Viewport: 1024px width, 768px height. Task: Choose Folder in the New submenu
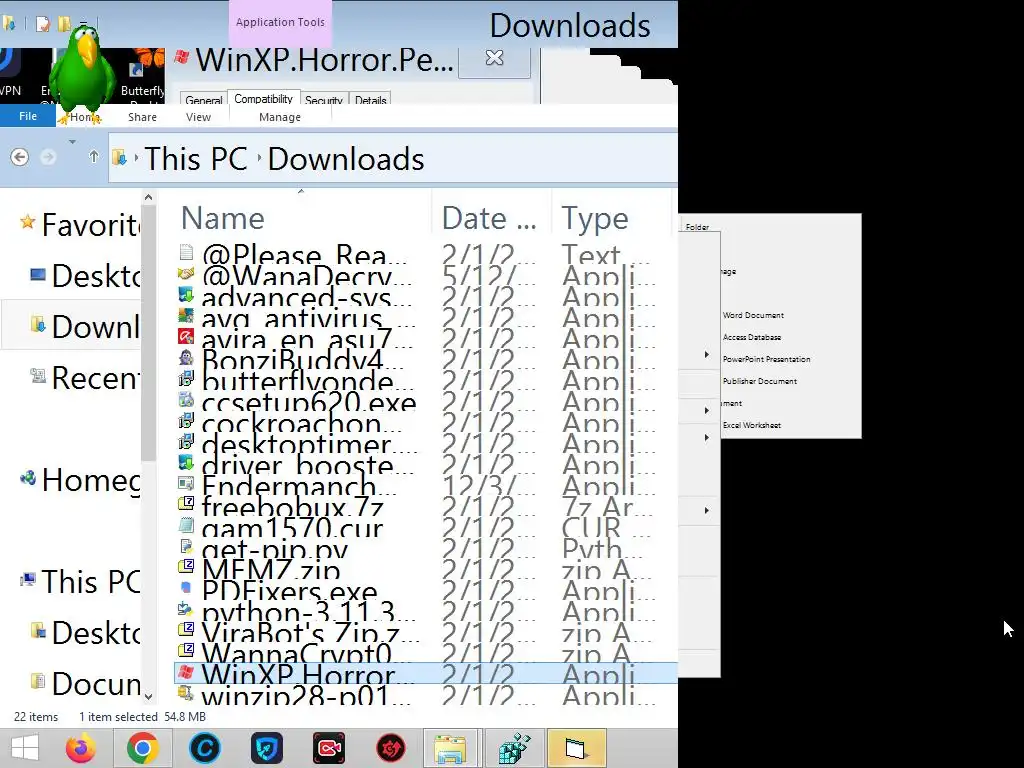[x=697, y=227]
